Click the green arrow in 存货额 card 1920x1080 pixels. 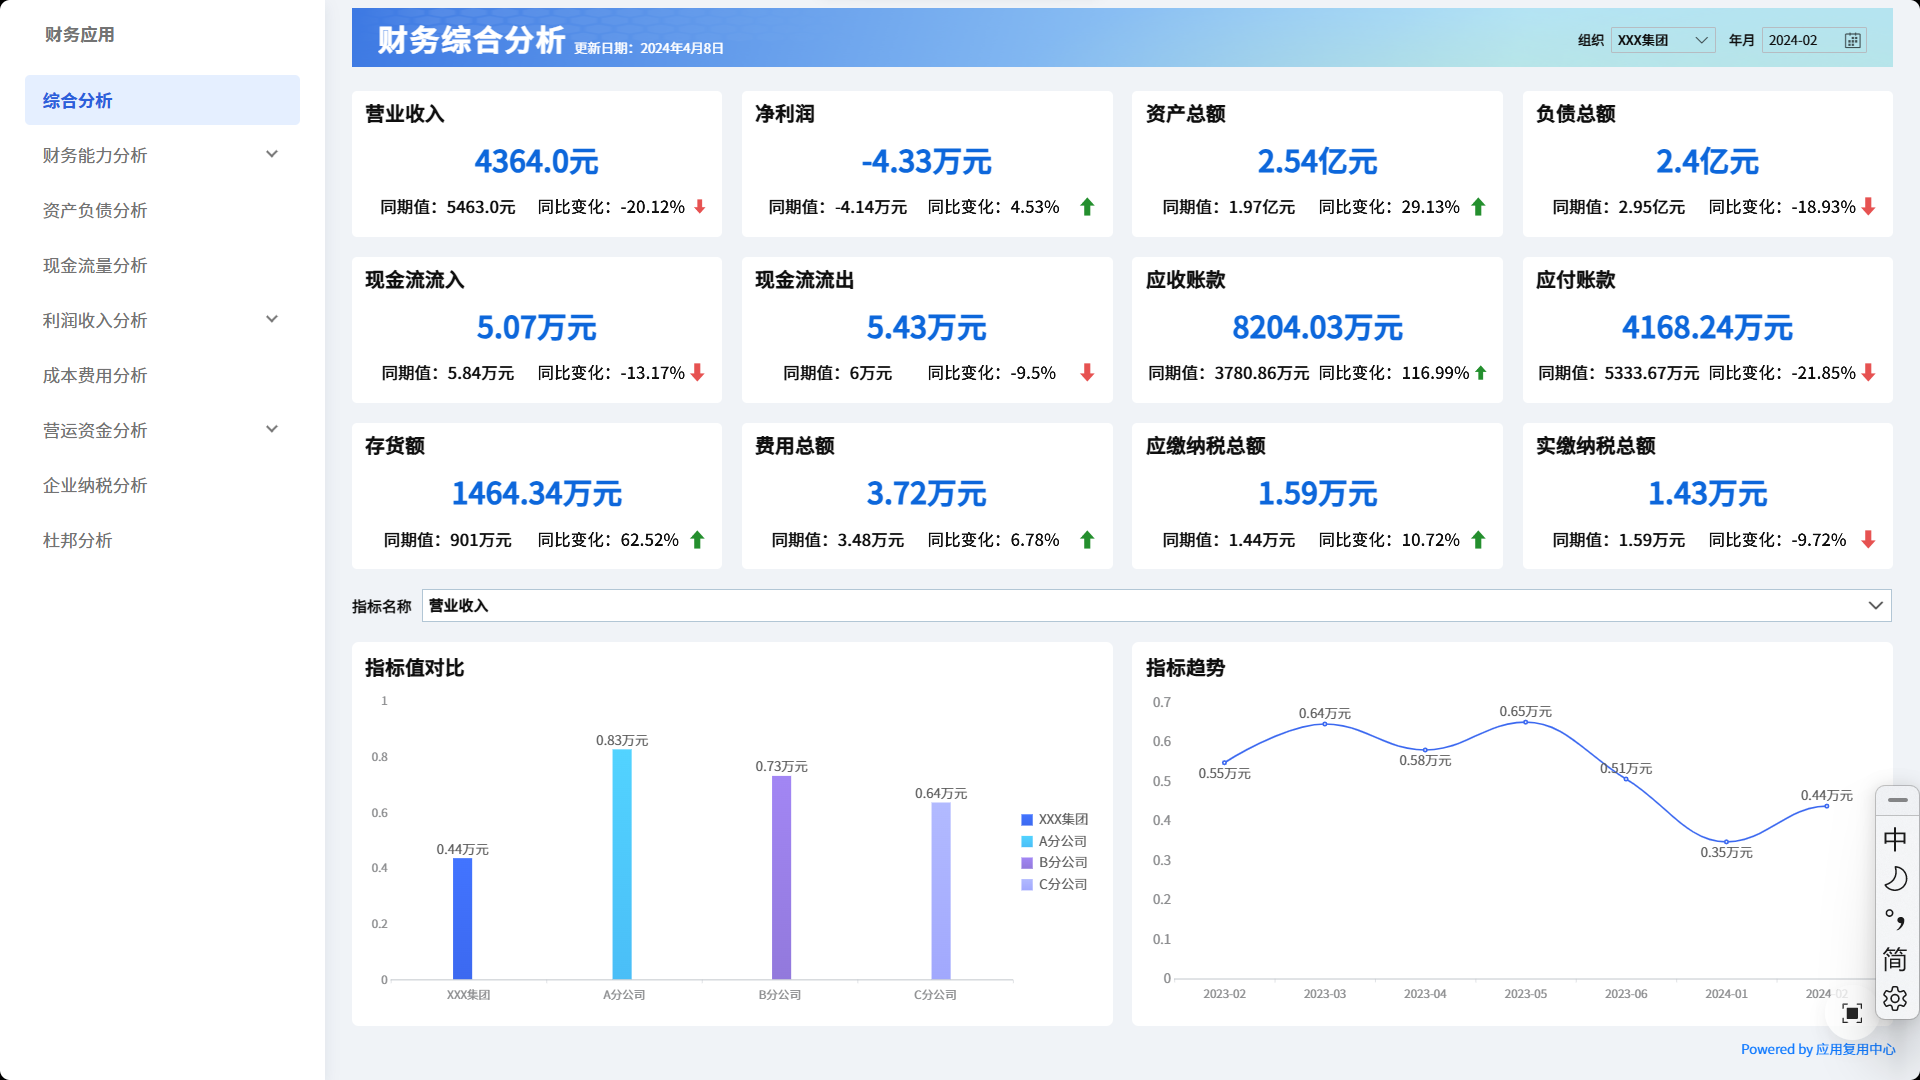pos(697,540)
